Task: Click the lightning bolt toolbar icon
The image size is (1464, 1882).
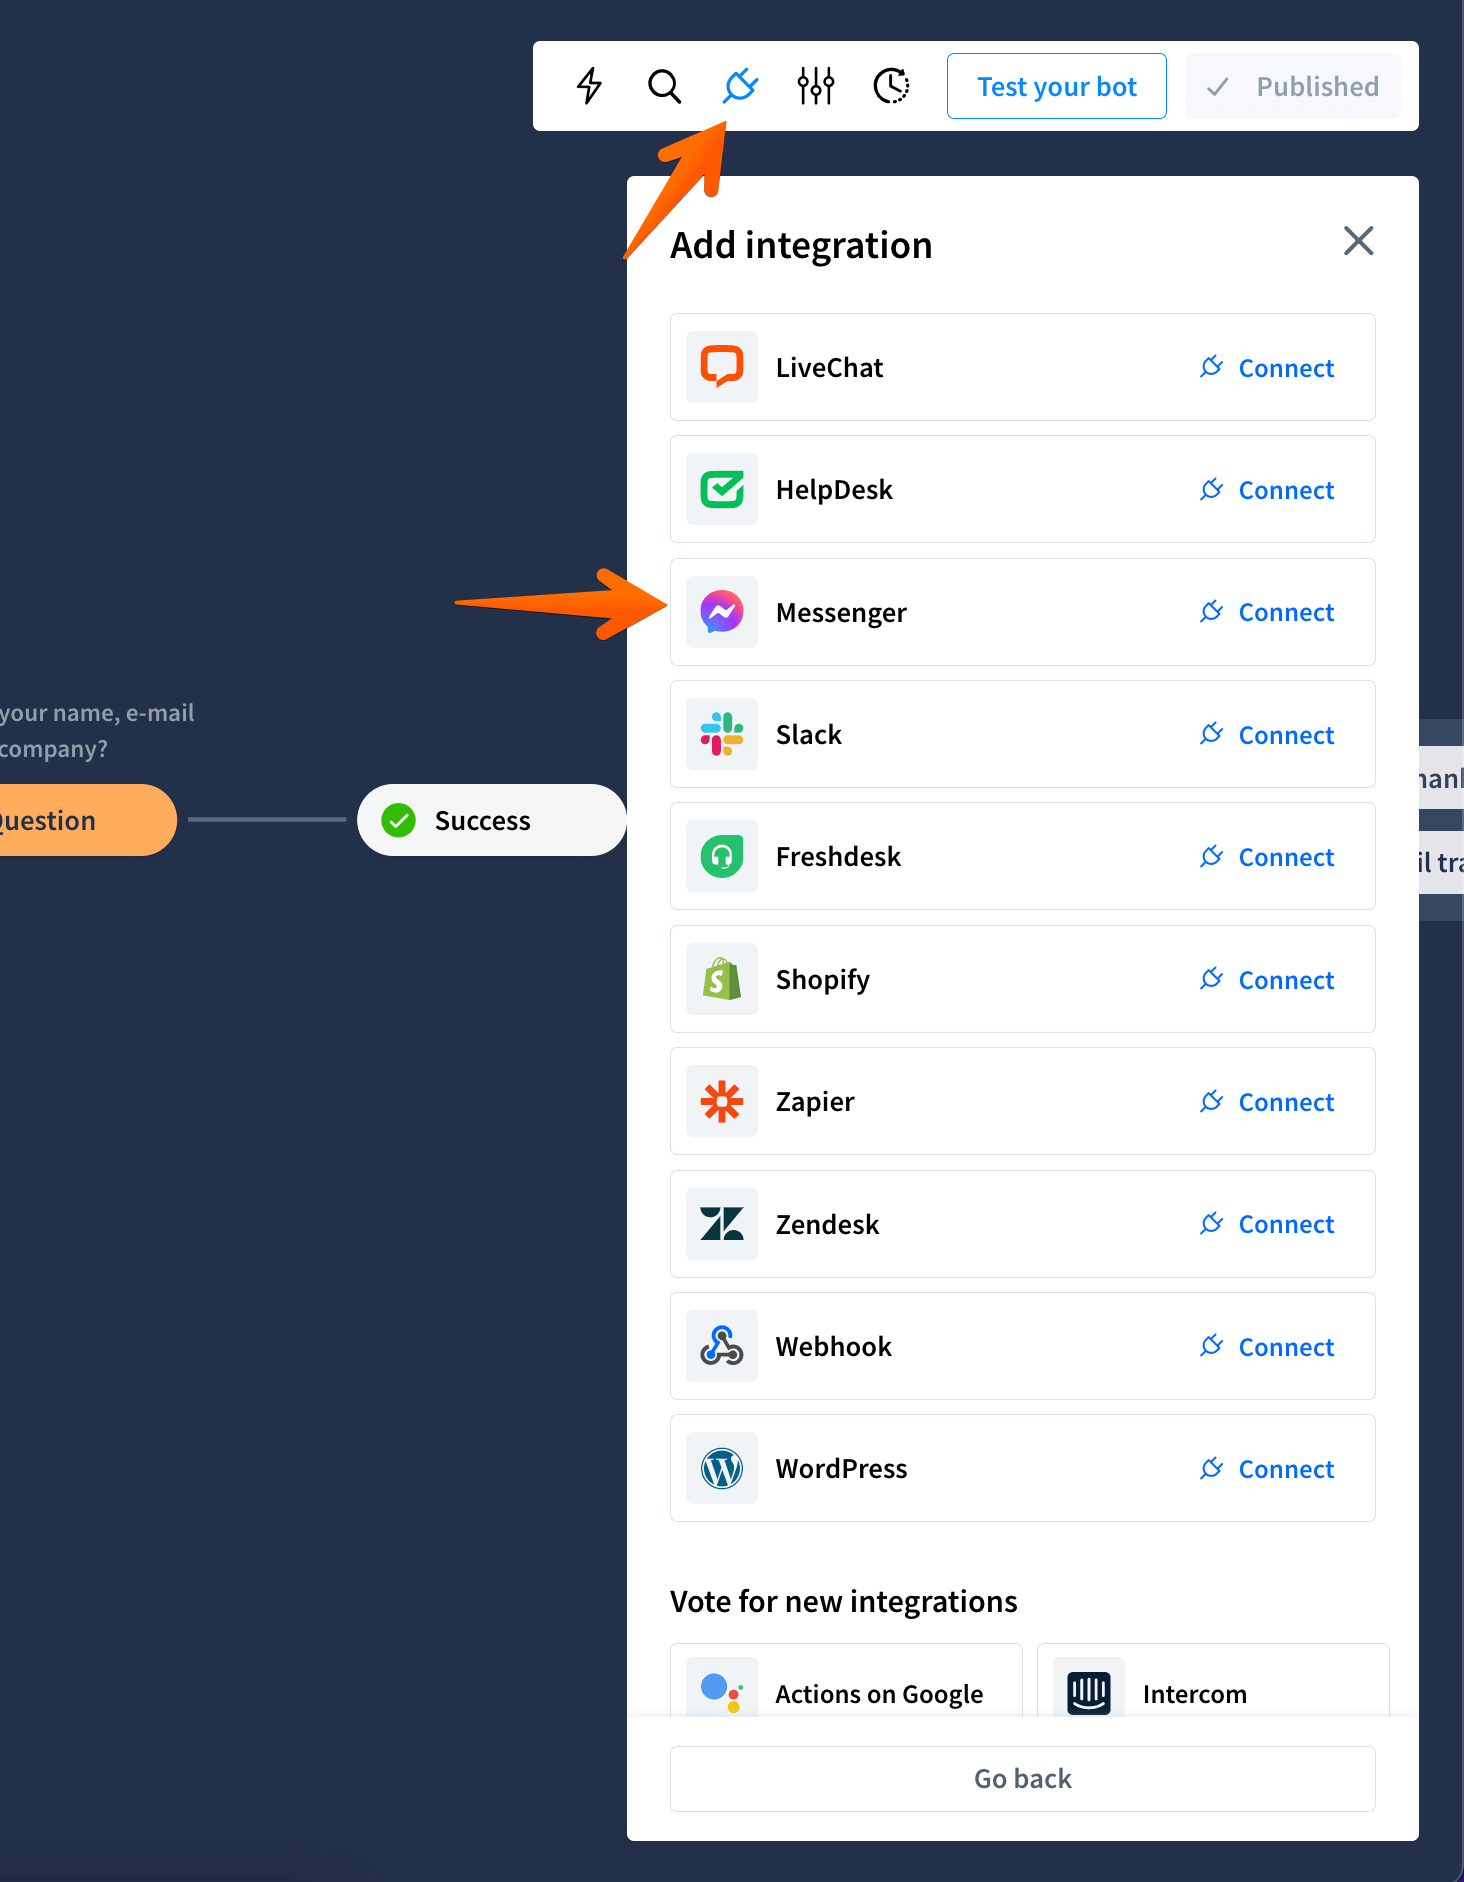Action: pyautogui.click(x=589, y=86)
